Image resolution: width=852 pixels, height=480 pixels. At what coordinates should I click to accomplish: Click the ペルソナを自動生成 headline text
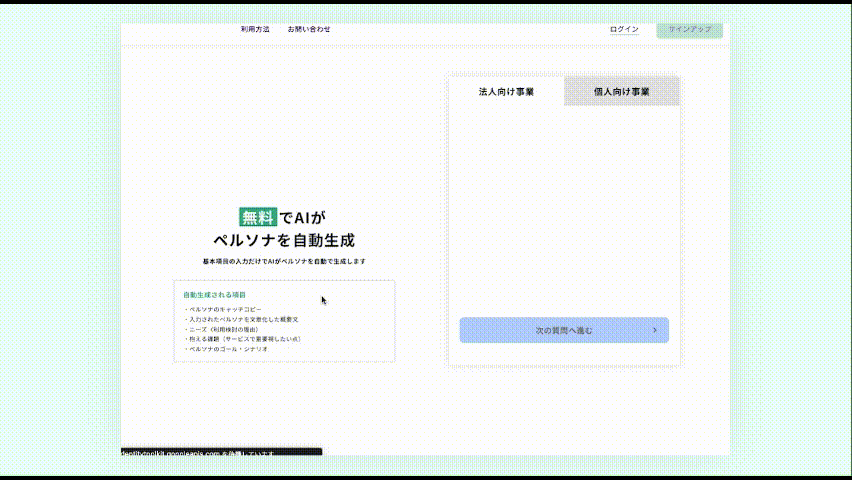tap(284, 240)
